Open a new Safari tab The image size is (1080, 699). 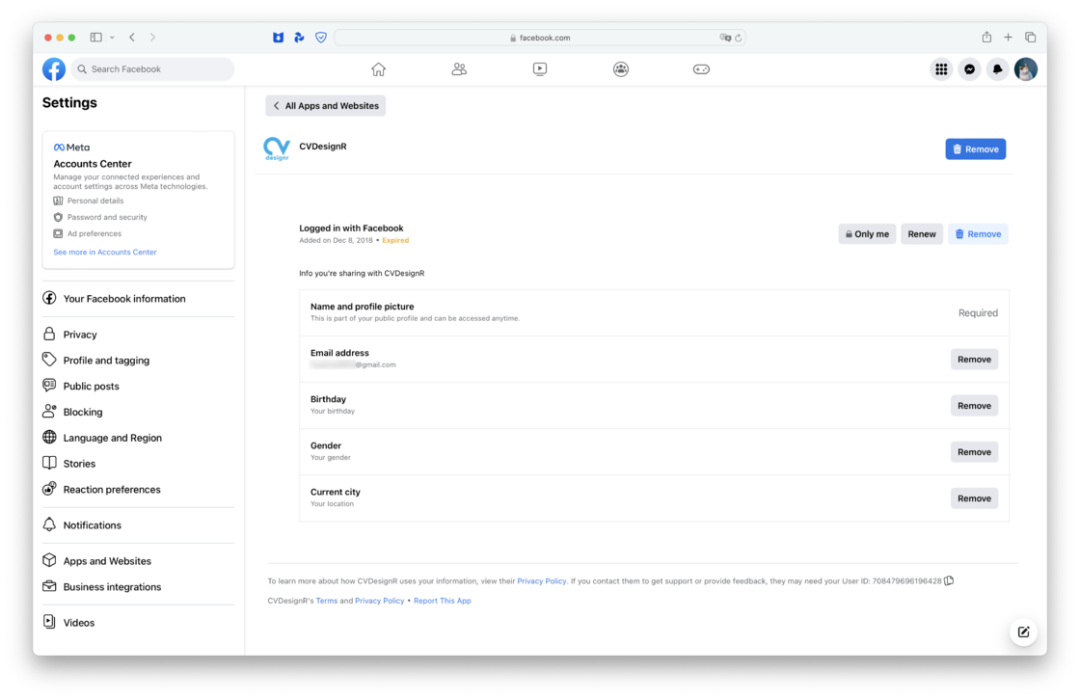1008,37
